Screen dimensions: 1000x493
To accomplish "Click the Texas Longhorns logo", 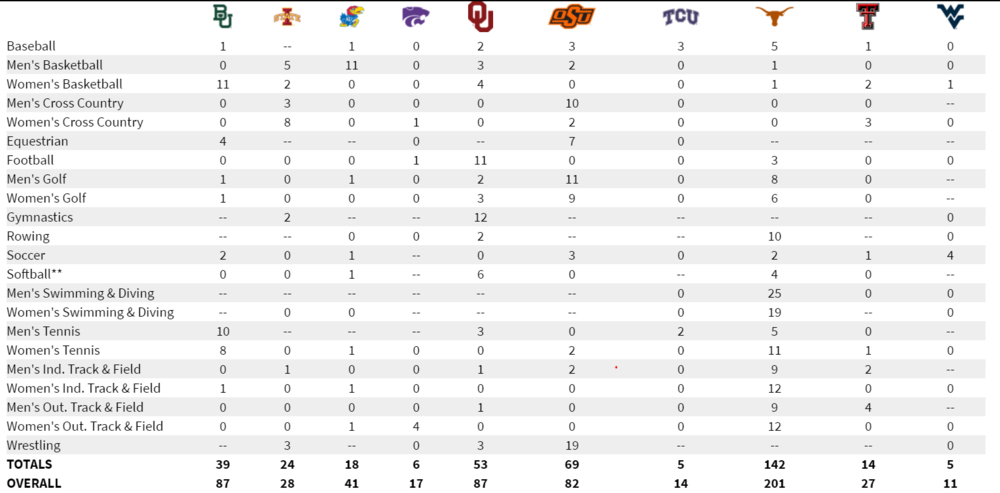I will [x=772, y=16].
